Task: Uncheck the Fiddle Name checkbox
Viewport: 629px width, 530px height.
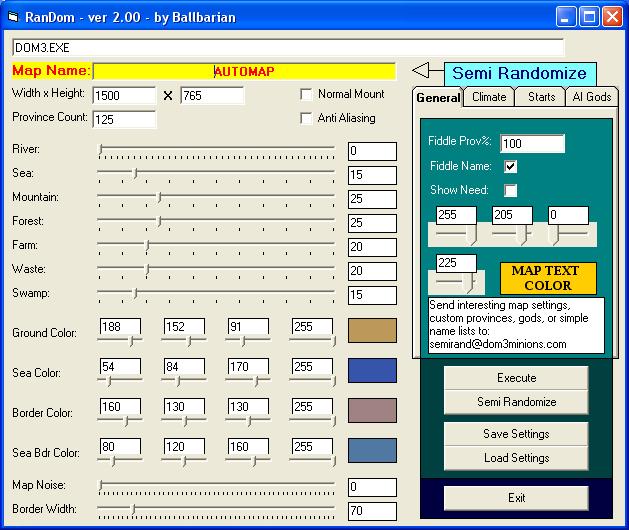Action: (511, 166)
